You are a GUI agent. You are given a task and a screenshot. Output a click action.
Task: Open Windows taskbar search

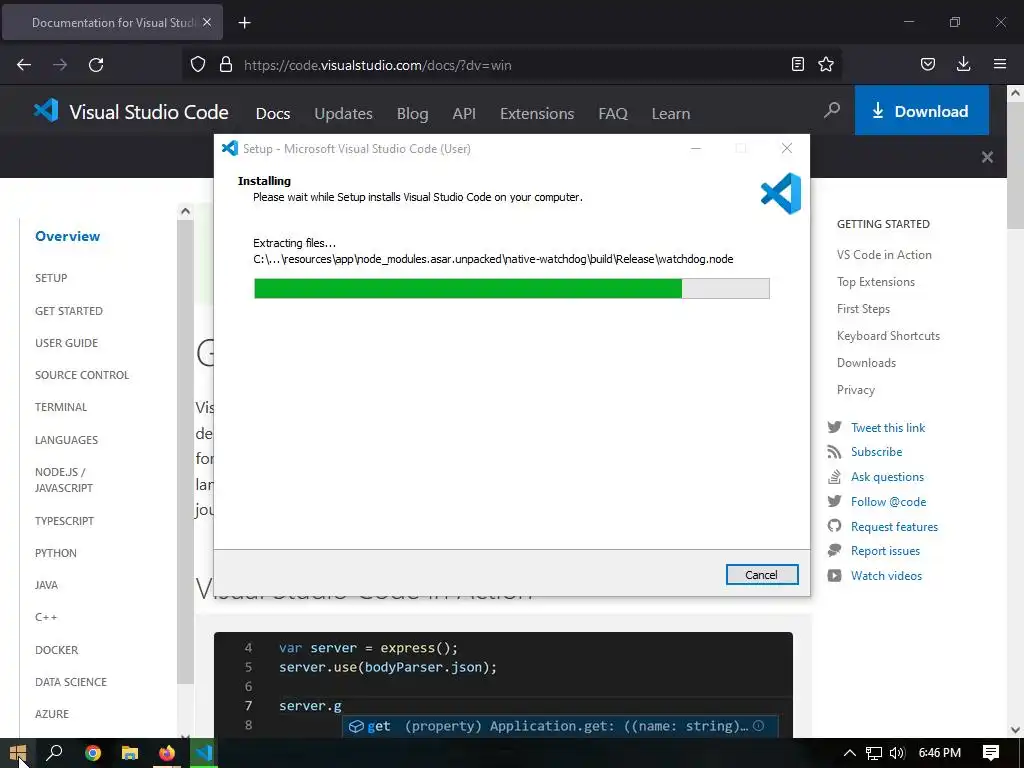pyautogui.click(x=55, y=753)
